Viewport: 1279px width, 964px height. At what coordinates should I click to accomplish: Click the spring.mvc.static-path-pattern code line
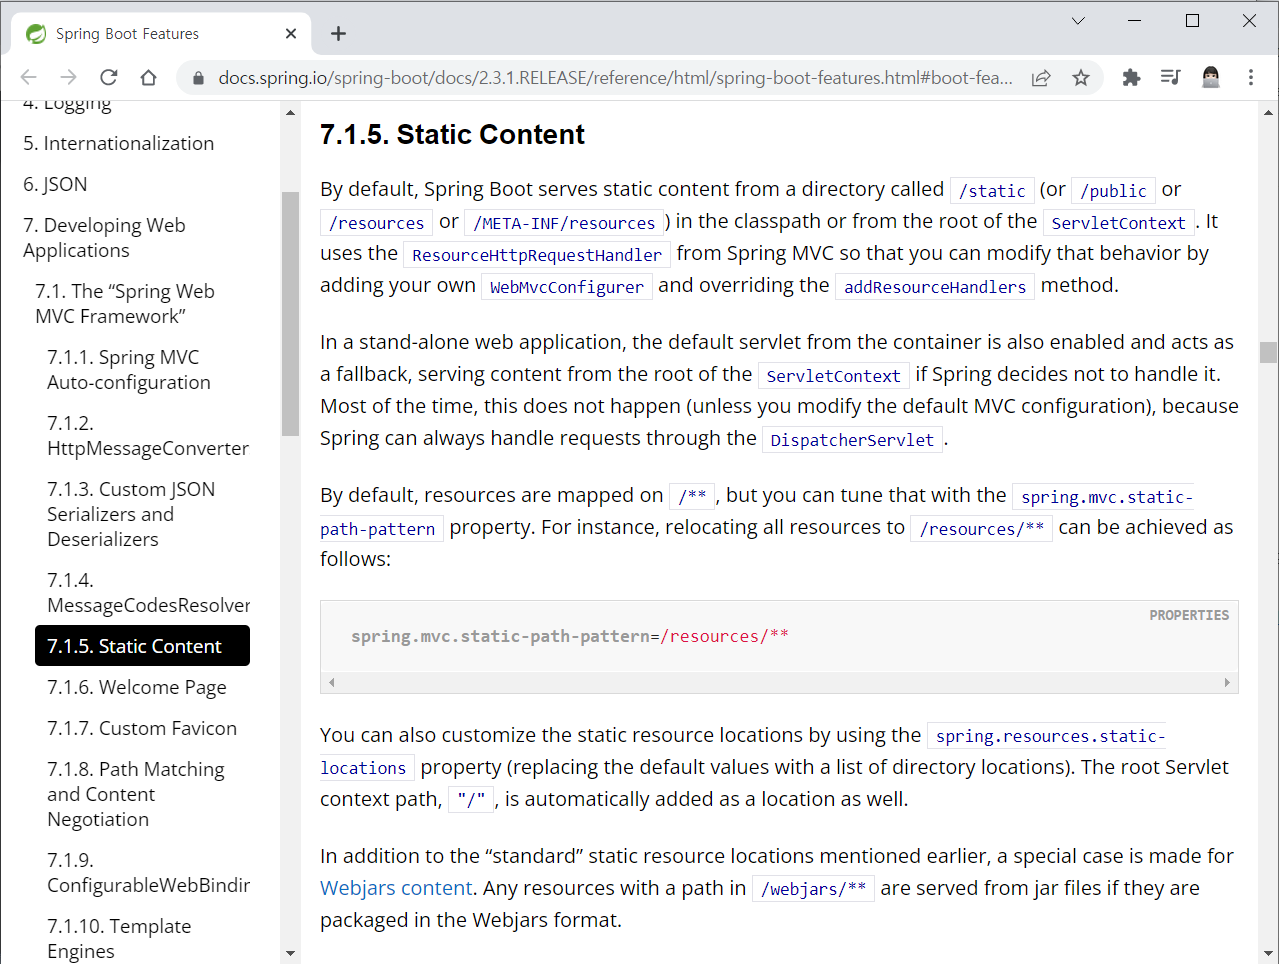click(x=570, y=636)
